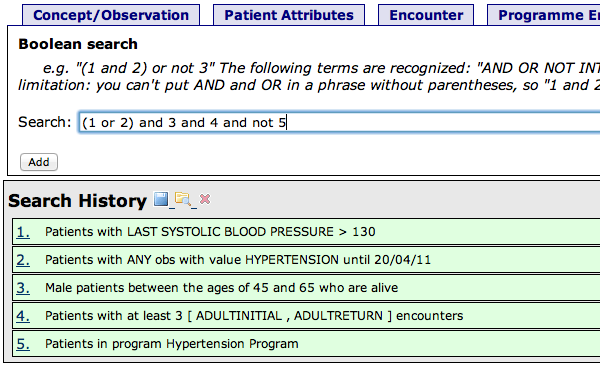Clear search history with pink X icon
The height and width of the screenshot is (367, 600).
click(x=205, y=199)
